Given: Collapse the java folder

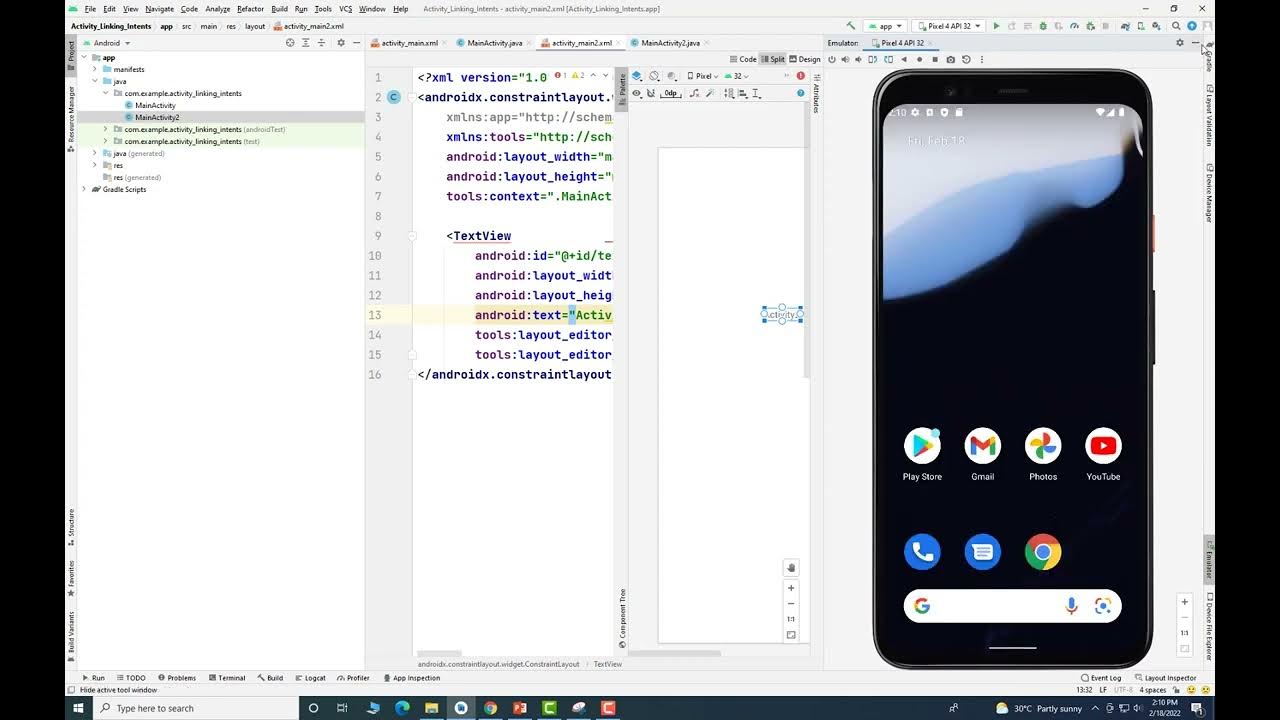Looking at the screenshot, I should (x=95, y=81).
